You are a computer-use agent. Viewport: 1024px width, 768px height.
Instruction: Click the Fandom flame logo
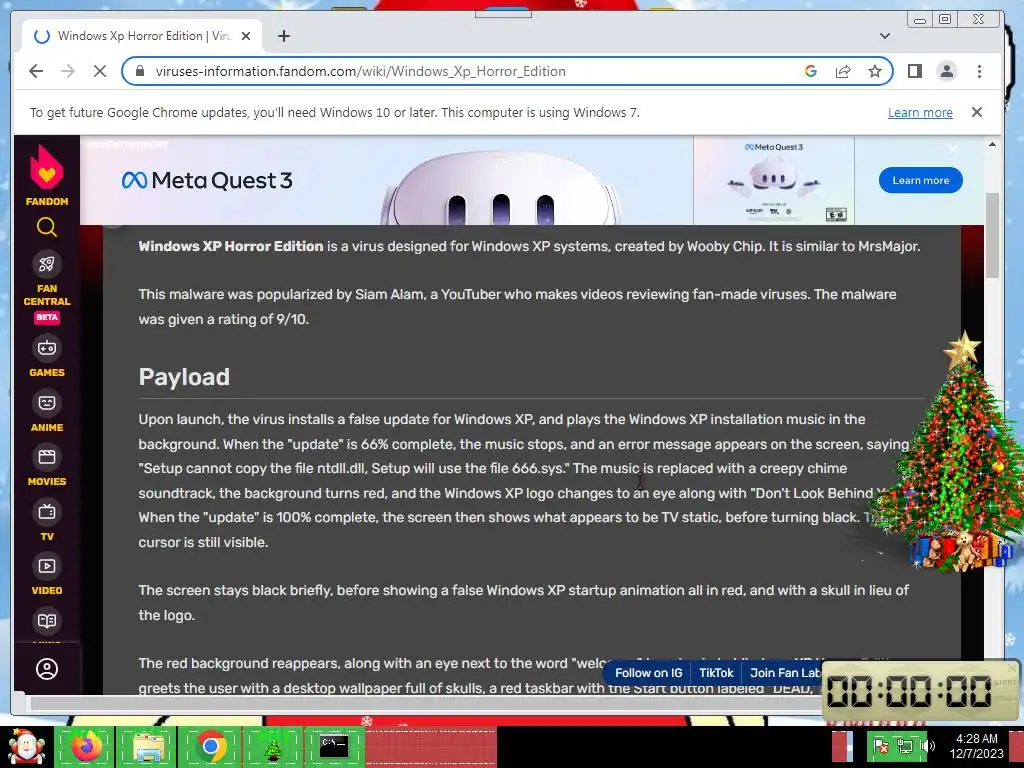46,167
